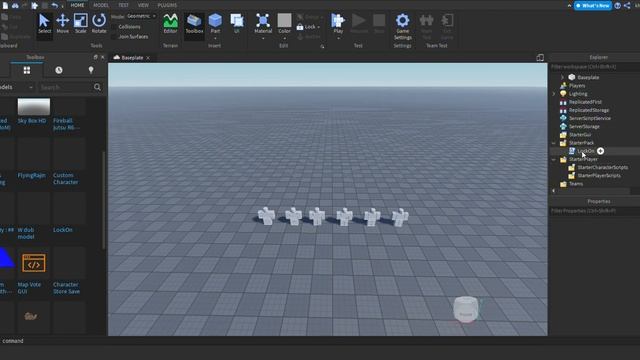Switch to the HOME ribbon tab
The height and width of the screenshot is (360, 640).
coord(77,5)
